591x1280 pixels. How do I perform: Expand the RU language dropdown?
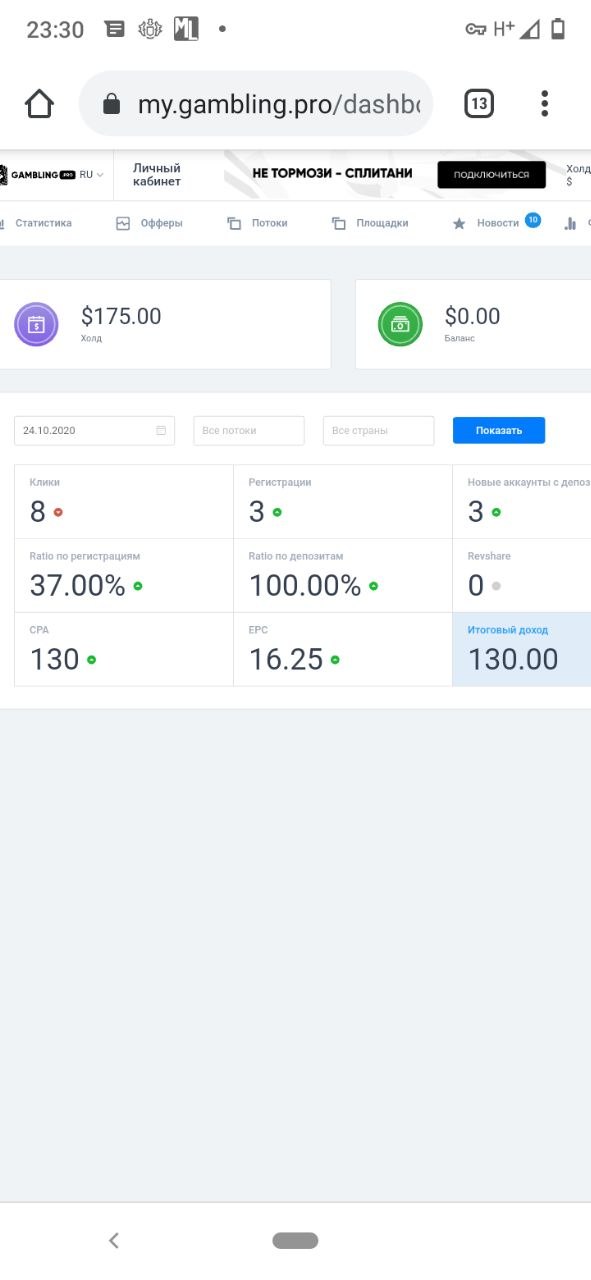pyautogui.click(x=92, y=174)
